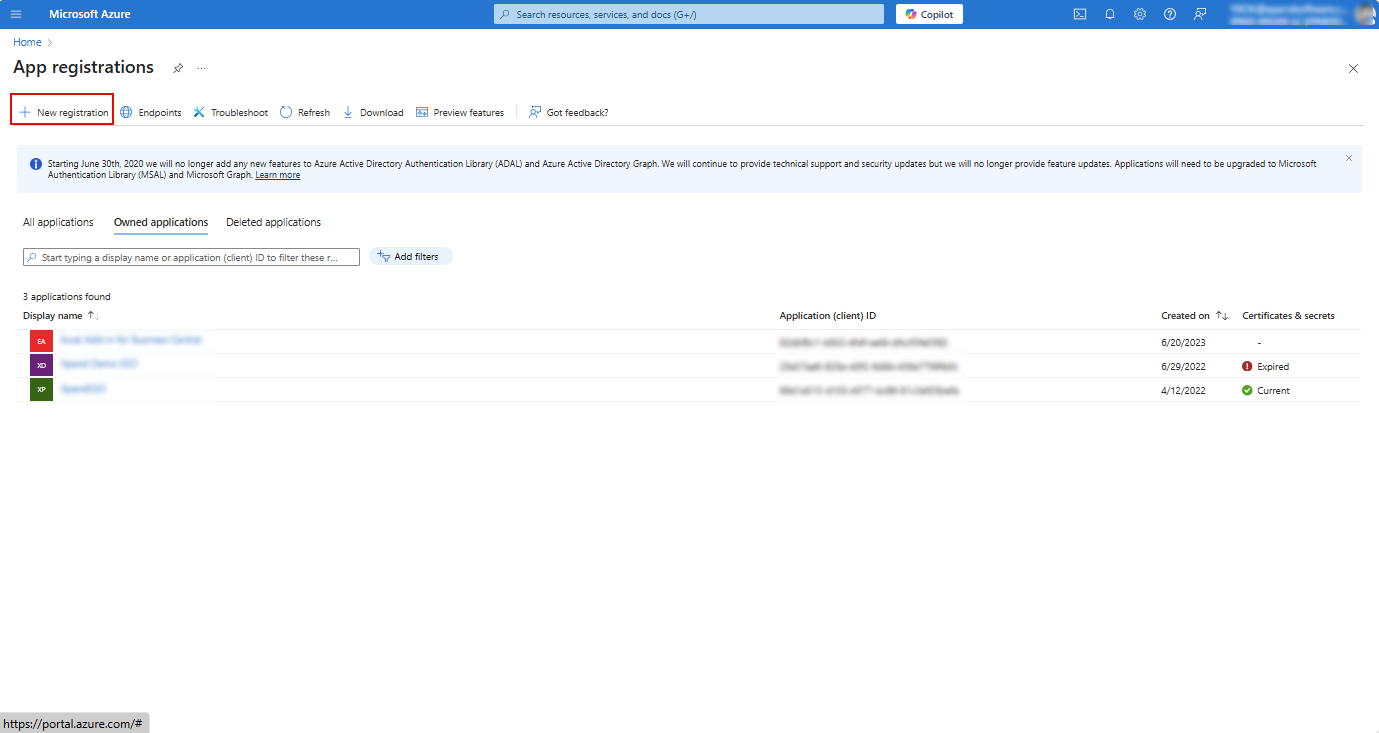Image resolution: width=1379 pixels, height=733 pixels.
Task: Open the Azure portal hamburger menu
Action: point(16,14)
